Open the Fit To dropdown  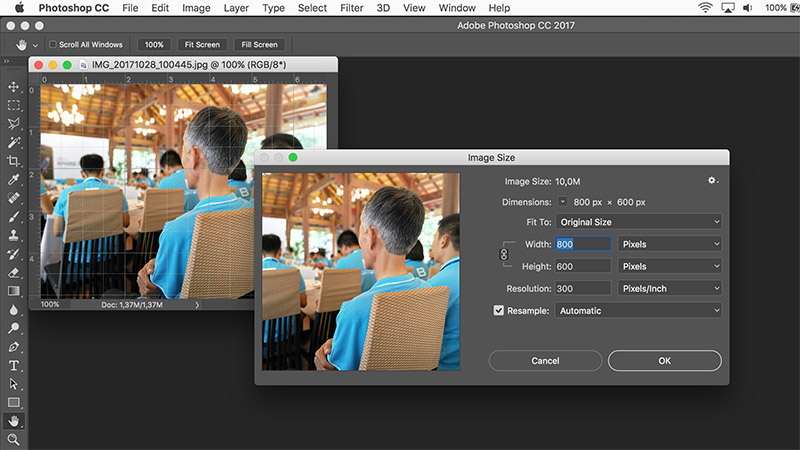[640, 222]
